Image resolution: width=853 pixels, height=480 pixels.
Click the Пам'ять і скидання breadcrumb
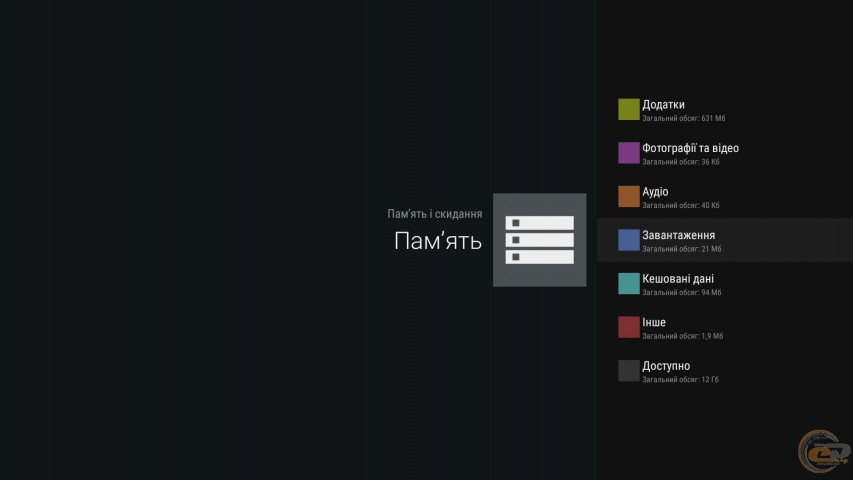(x=434, y=214)
